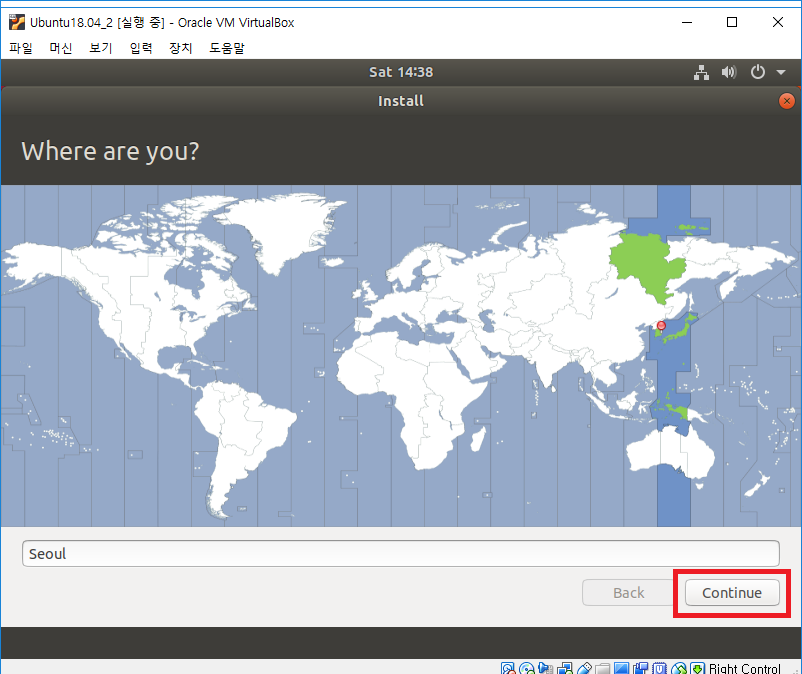Viewport: 802px width, 674px height.
Task: Click the display status icon
Action: pyautogui.click(x=621, y=668)
